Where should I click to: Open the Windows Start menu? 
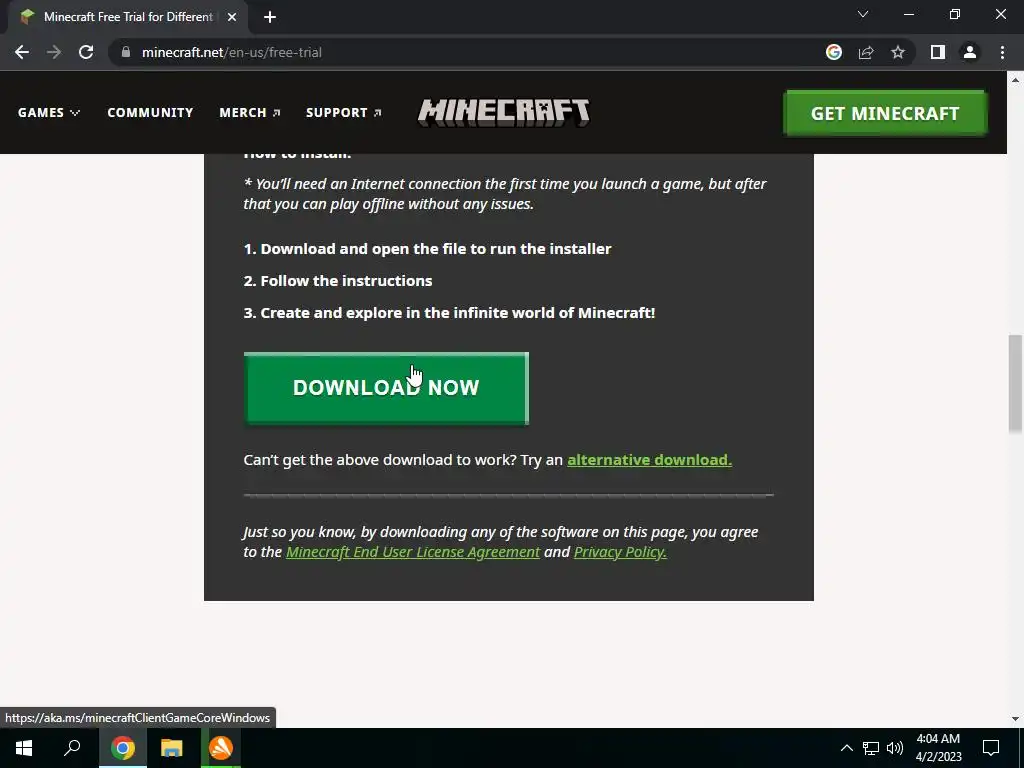pyautogui.click(x=24, y=748)
